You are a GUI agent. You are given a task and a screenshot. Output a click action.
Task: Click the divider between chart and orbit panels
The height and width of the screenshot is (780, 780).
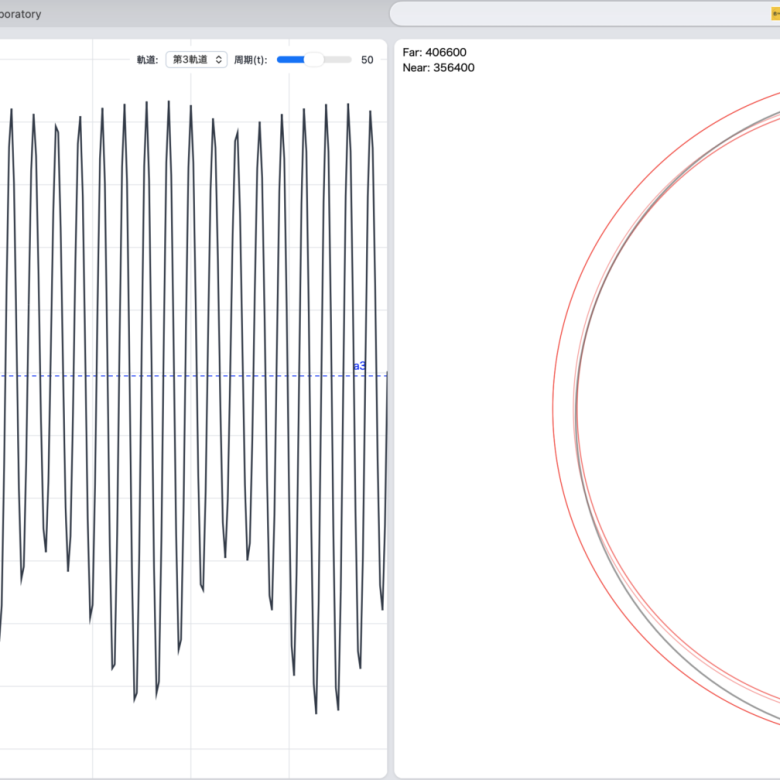(x=391, y=400)
